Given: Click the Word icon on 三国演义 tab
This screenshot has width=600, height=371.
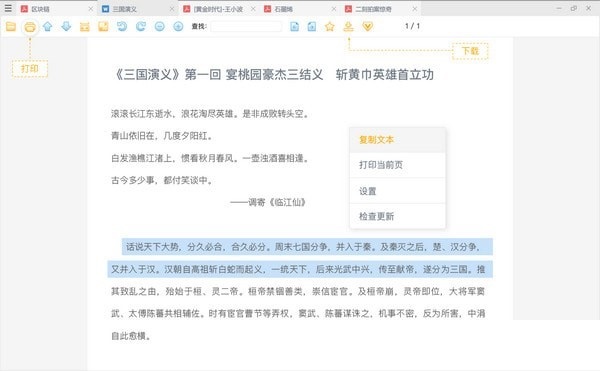Looking at the screenshot, I should click(106, 9).
